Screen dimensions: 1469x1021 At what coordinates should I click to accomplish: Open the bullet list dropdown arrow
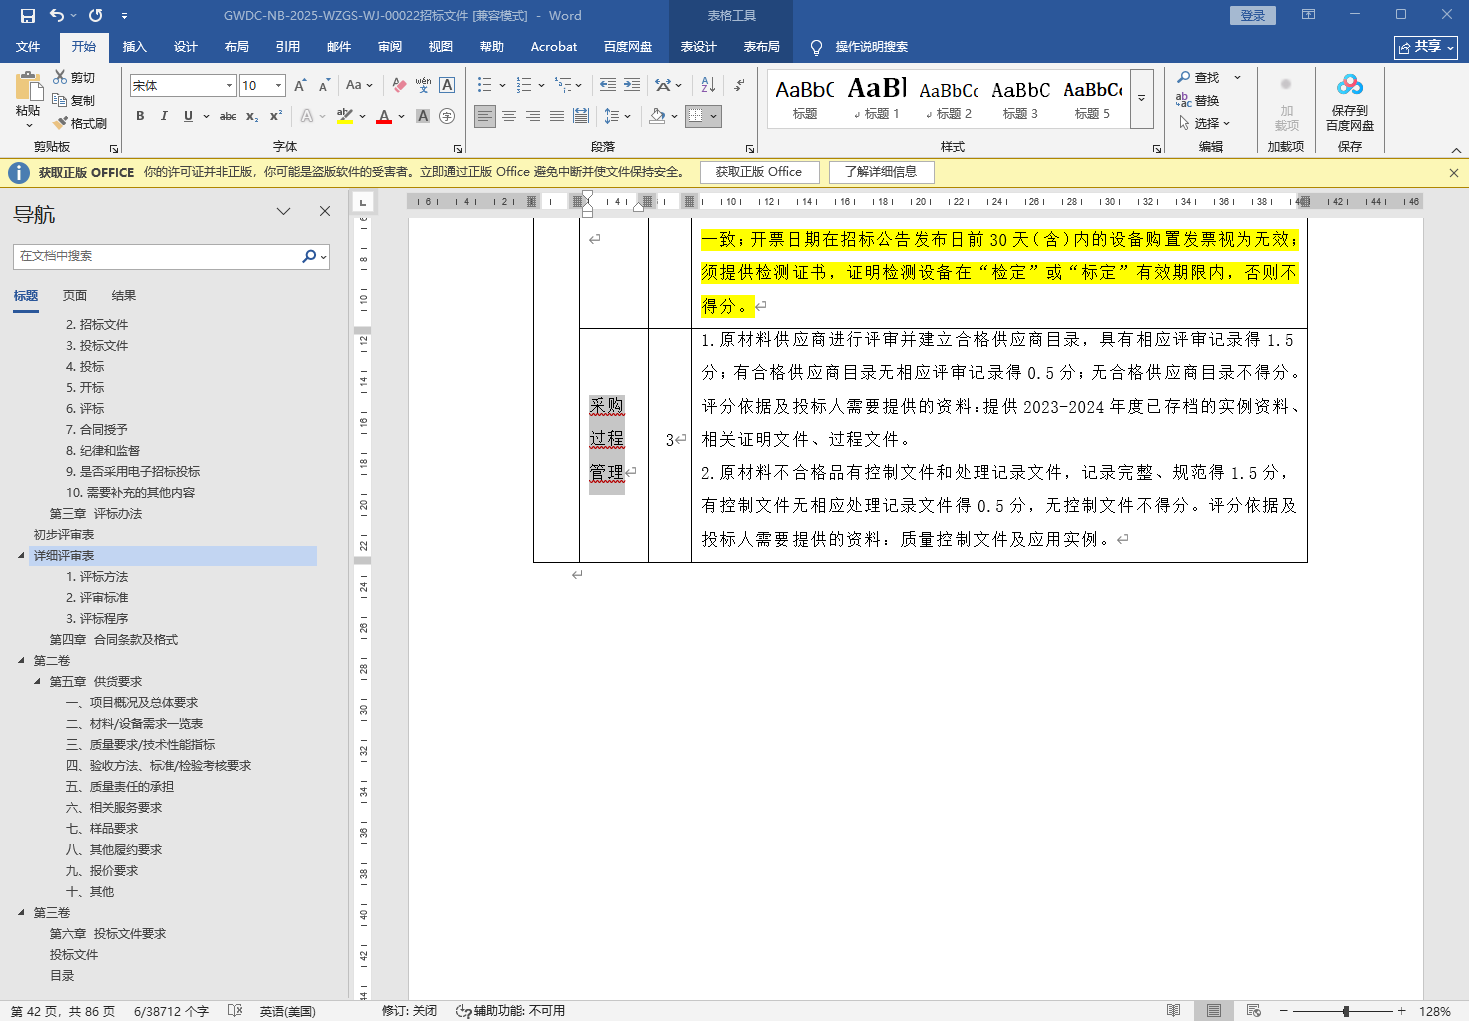pyautogui.click(x=502, y=85)
